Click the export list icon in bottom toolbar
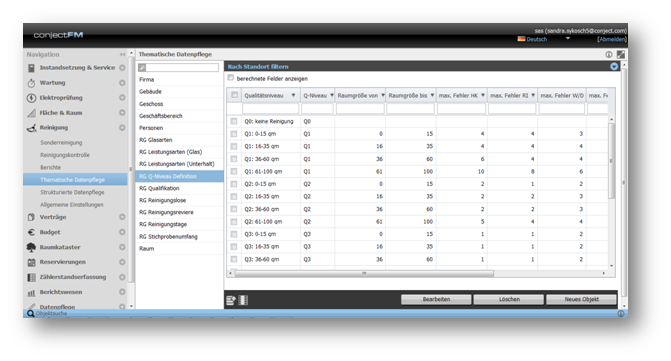 click(x=231, y=300)
